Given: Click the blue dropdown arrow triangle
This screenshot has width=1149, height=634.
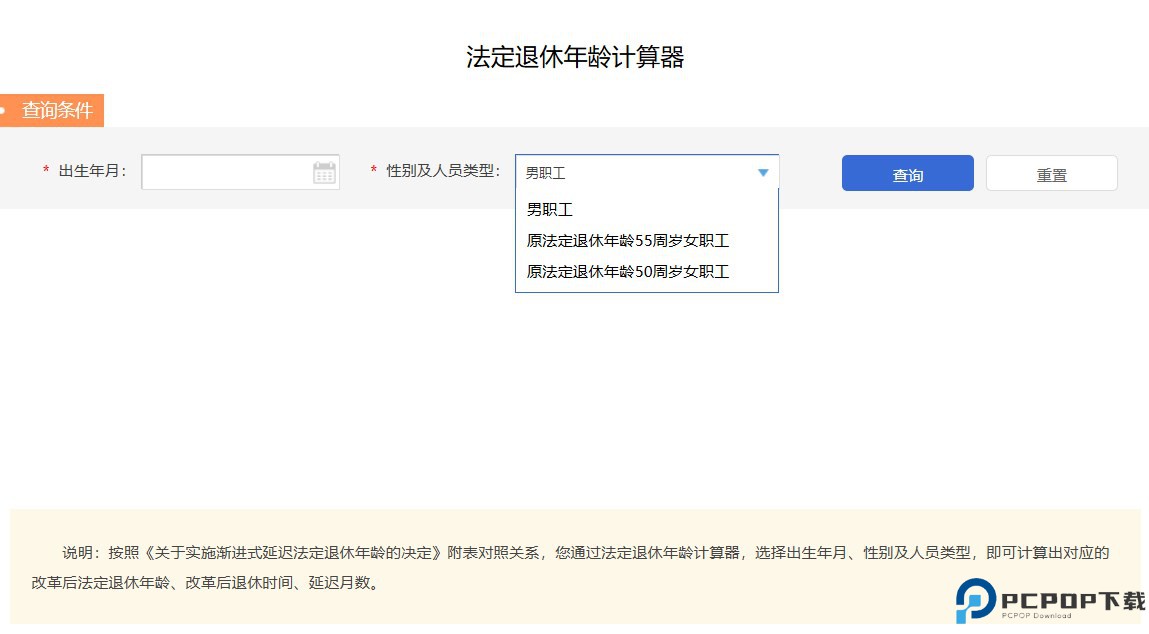Looking at the screenshot, I should [x=763, y=172].
